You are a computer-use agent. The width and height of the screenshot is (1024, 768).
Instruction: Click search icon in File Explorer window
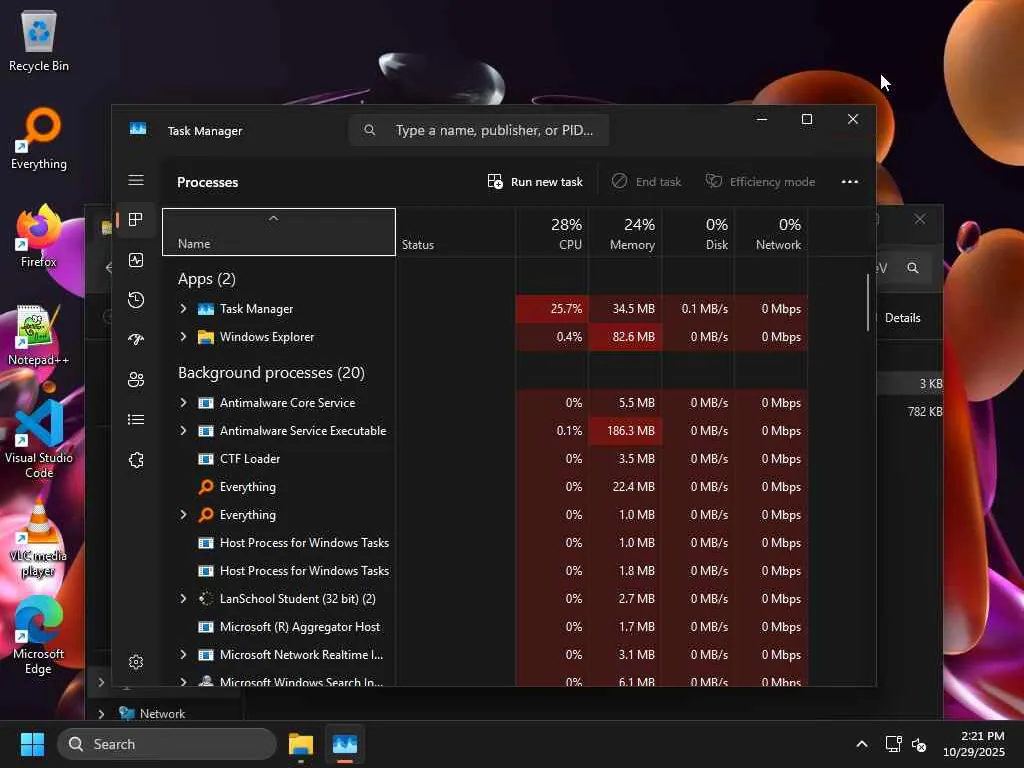pyautogui.click(x=913, y=268)
